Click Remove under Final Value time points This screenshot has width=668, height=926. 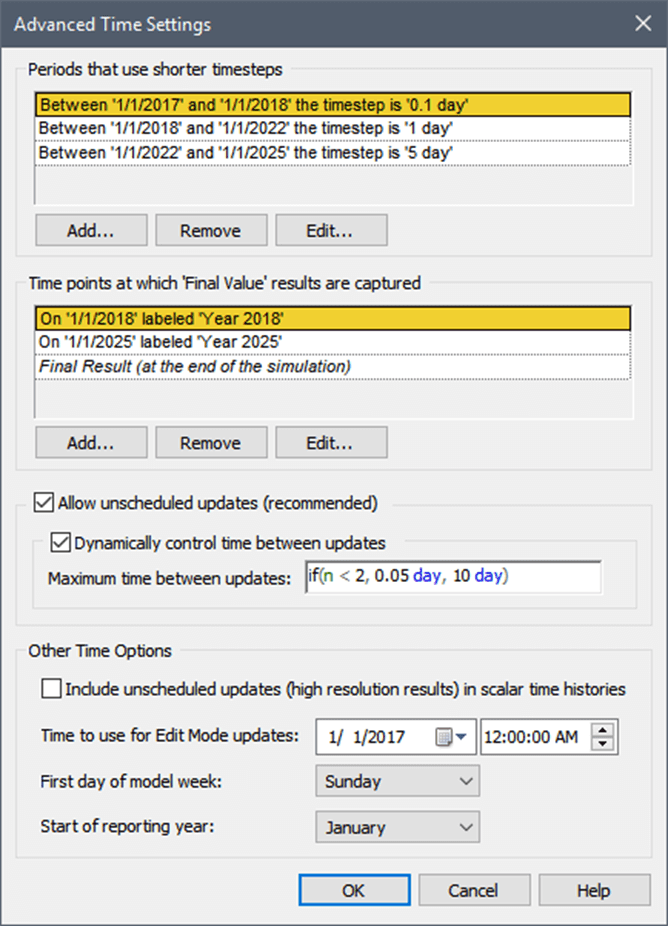click(x=211, y=443)
